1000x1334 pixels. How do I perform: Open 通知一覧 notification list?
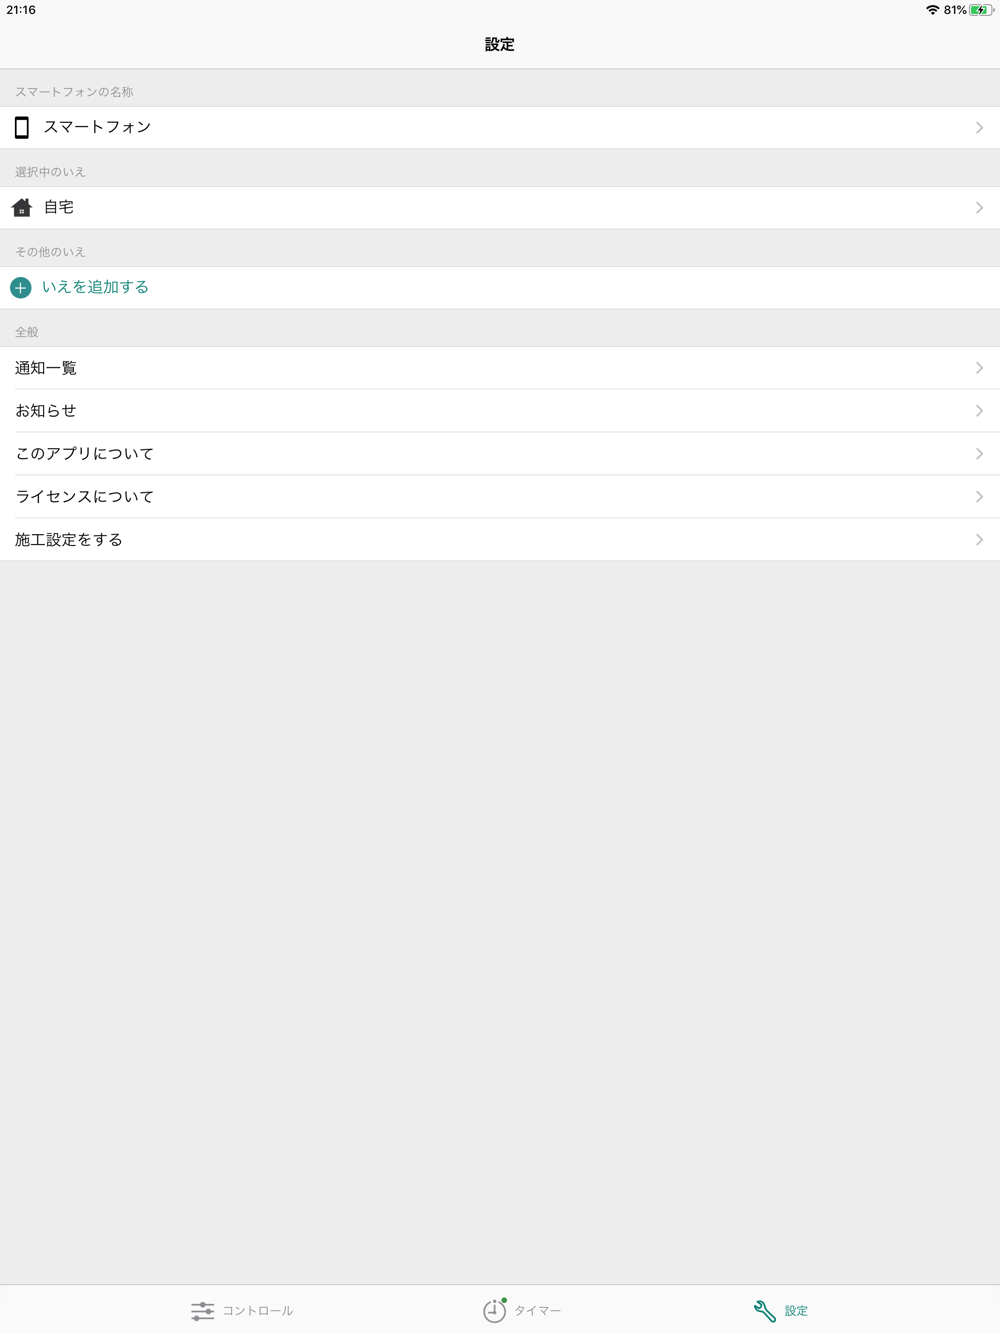coord(500,368)
